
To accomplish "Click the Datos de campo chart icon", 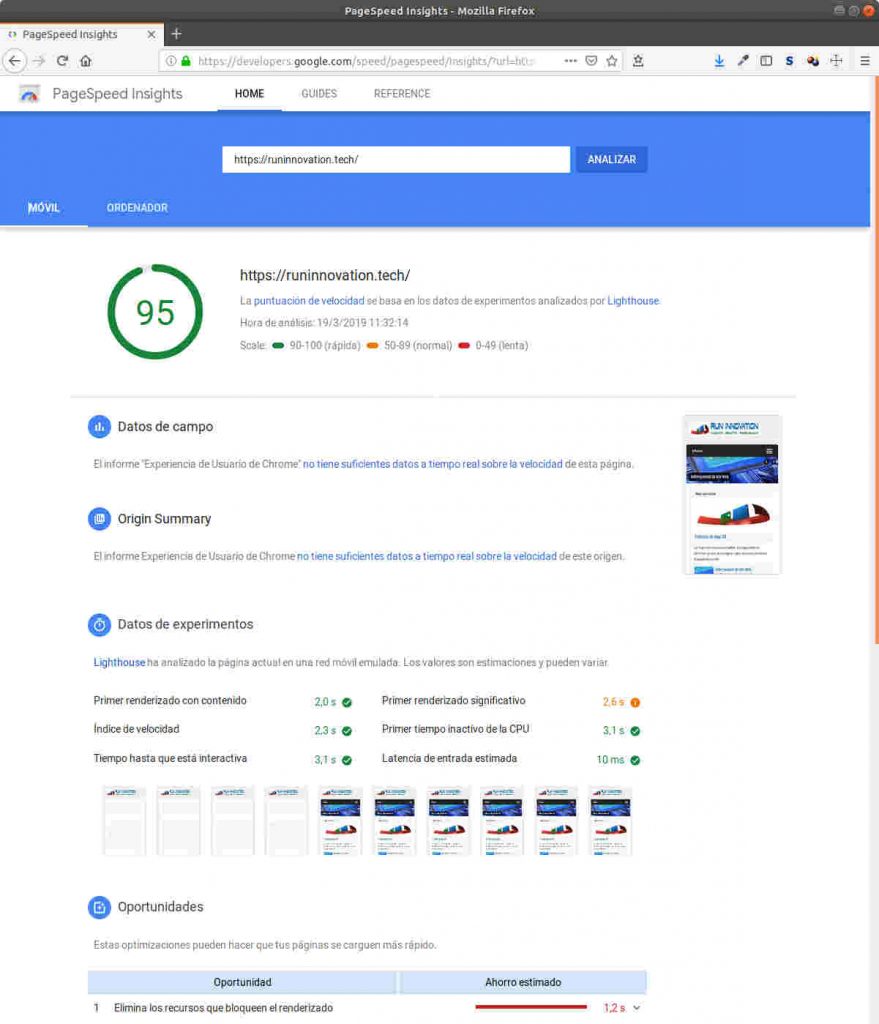I will [x=99, y=426].
